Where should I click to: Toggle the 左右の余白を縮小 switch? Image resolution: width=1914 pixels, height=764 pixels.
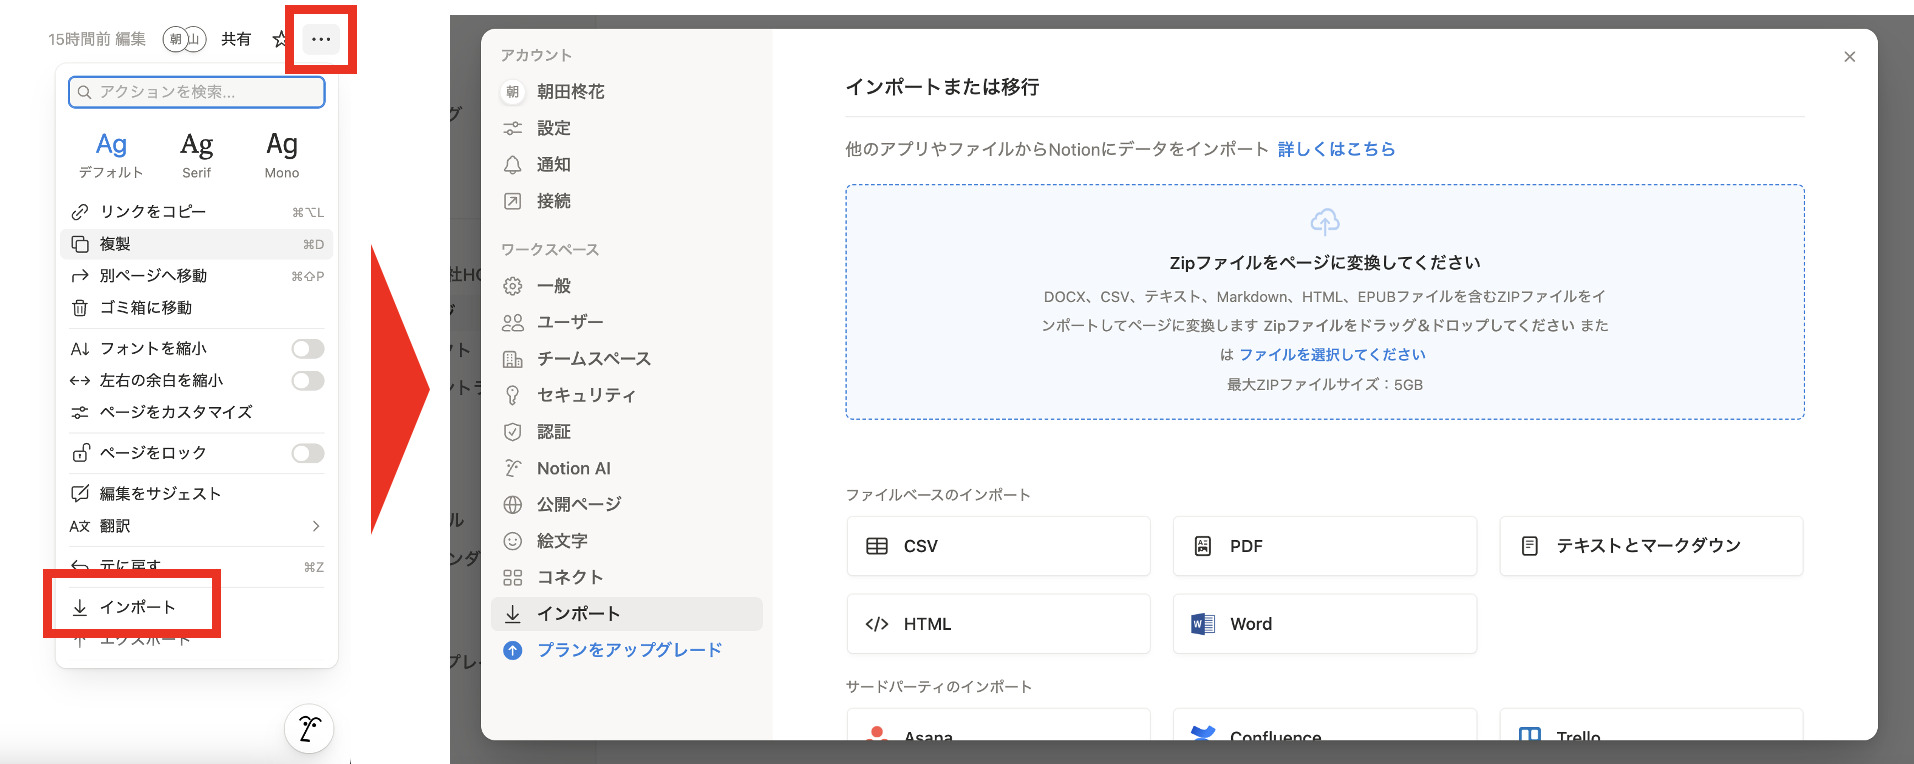pyautogui.click(x=308, y=381)
